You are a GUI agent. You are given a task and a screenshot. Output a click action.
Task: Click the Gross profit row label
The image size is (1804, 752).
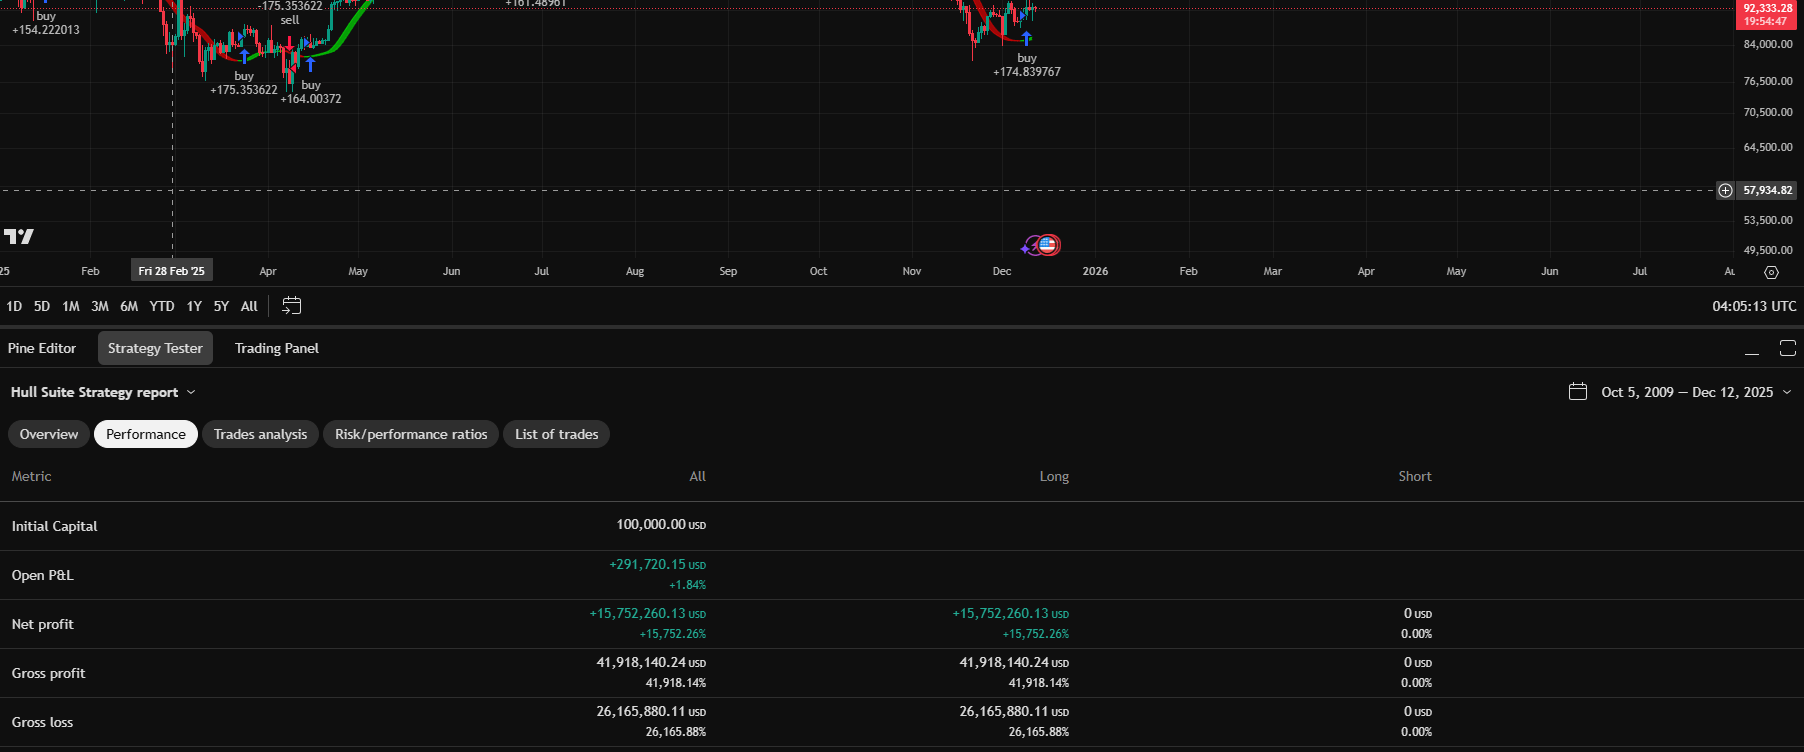click(48, 673)
